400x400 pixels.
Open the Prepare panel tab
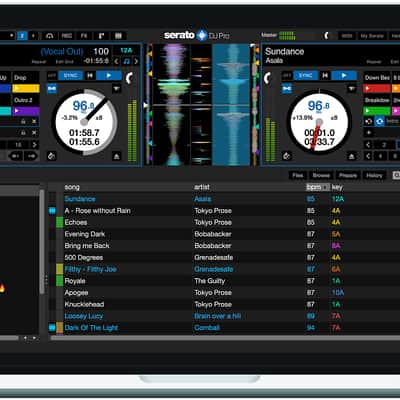[348, 175]
